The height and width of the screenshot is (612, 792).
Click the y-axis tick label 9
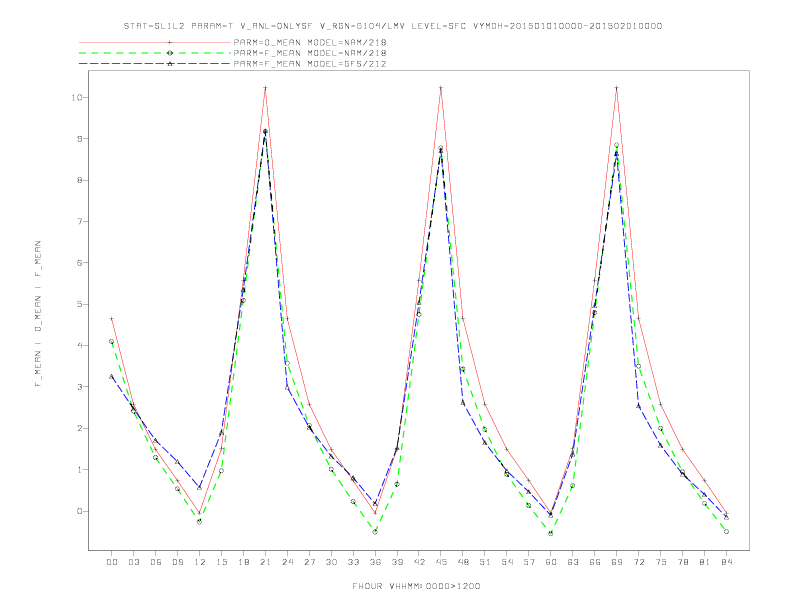click(80, 139)
